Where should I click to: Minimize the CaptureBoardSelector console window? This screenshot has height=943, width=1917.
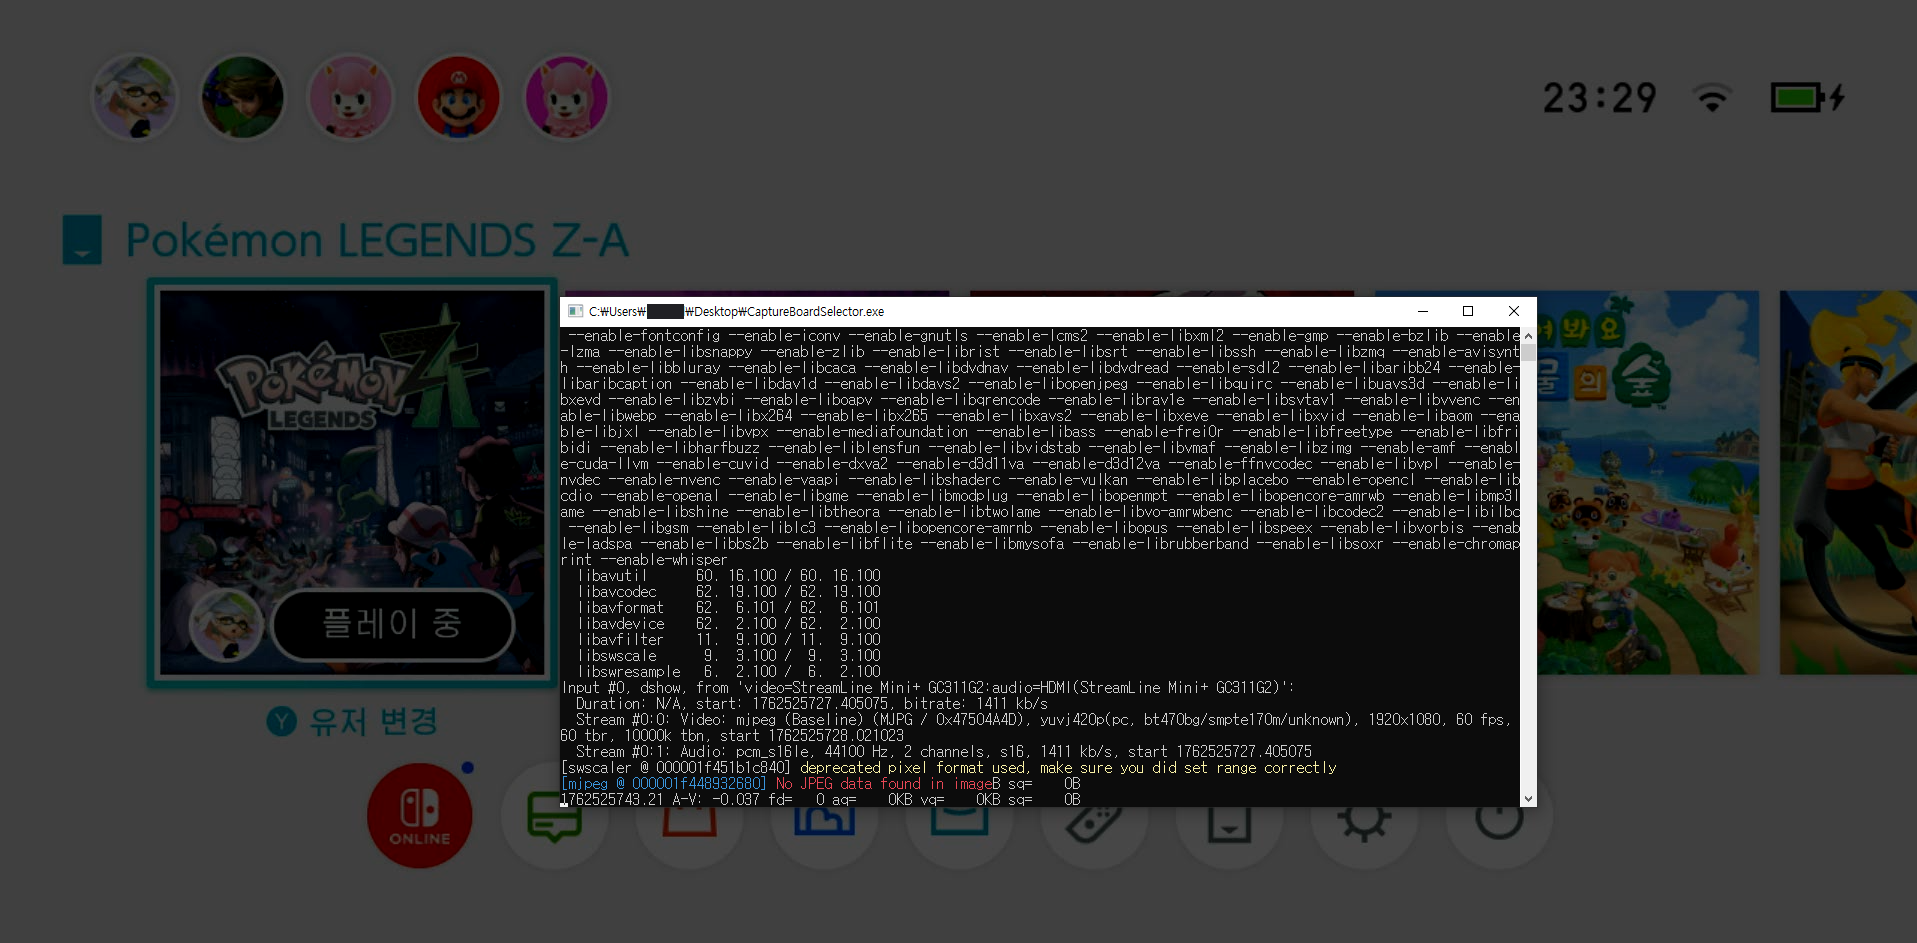coord(1423,311)
